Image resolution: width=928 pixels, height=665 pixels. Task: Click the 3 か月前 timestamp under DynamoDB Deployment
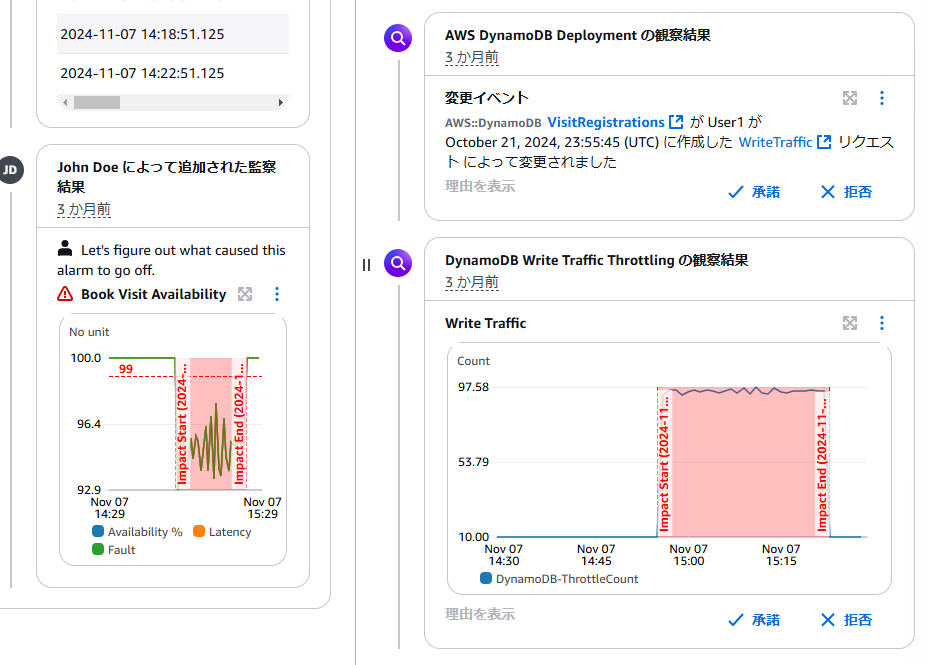472,58
